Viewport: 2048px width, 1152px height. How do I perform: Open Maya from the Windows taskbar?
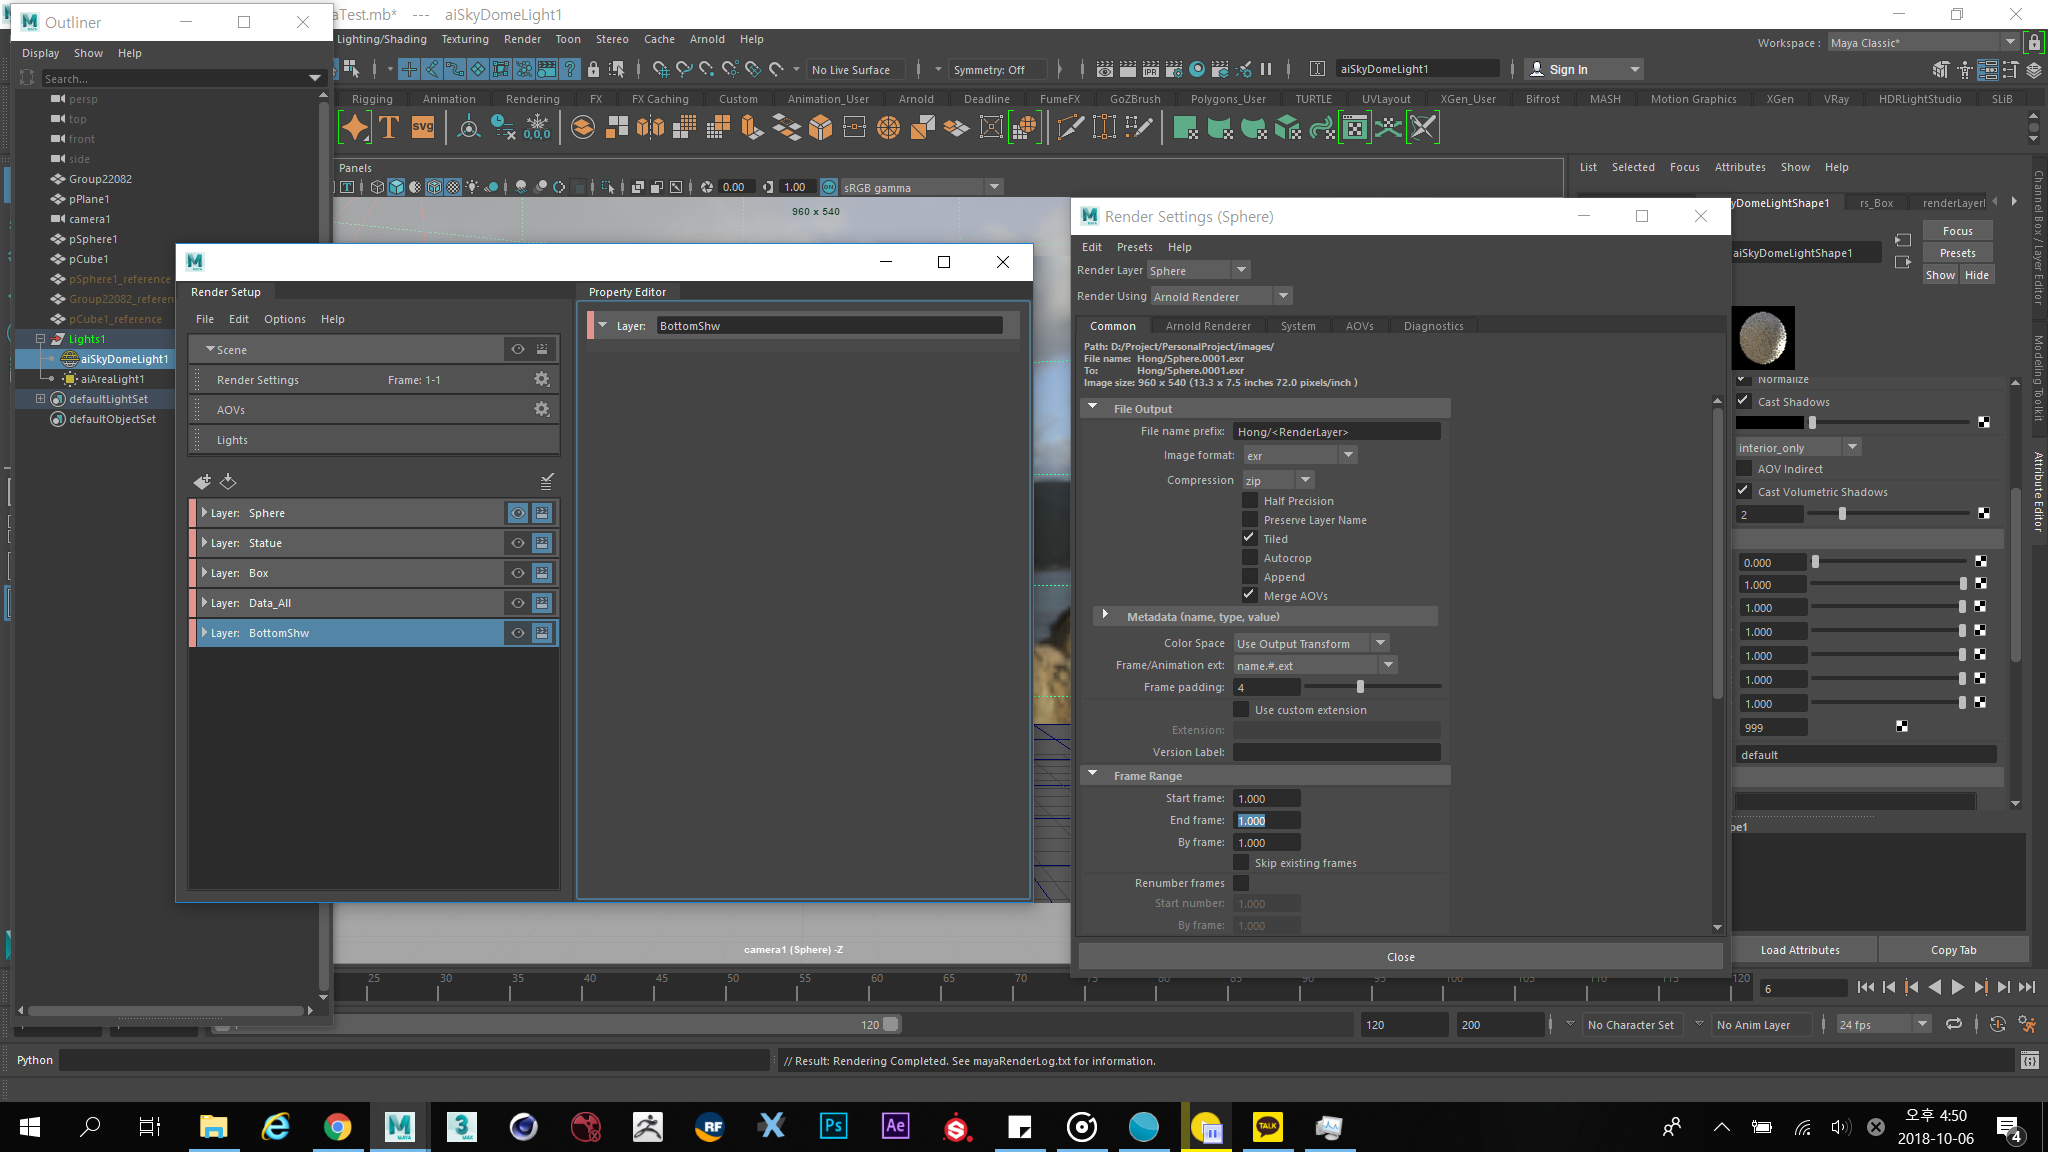[x=400, y=1127]
